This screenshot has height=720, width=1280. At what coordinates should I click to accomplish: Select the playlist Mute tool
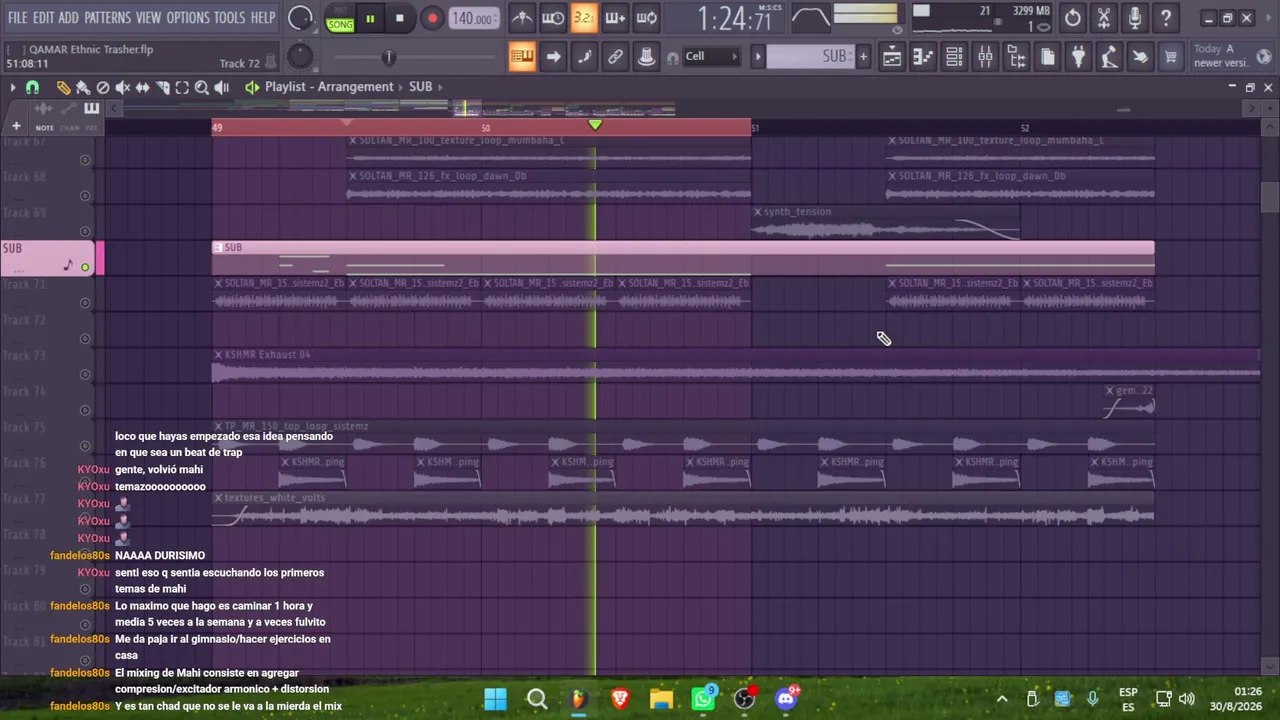tap(123, 88)
